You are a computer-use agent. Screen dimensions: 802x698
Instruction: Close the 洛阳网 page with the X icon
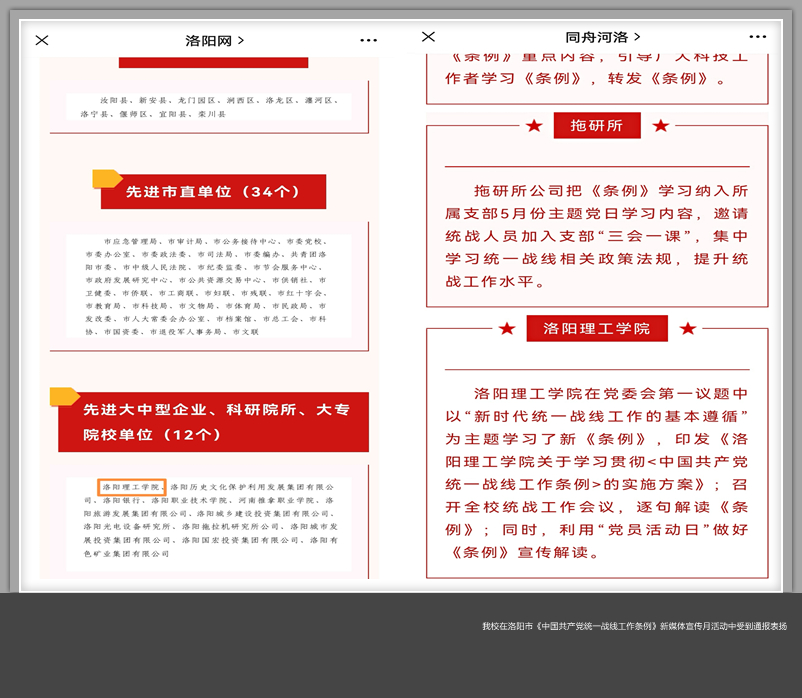(42, 40)
